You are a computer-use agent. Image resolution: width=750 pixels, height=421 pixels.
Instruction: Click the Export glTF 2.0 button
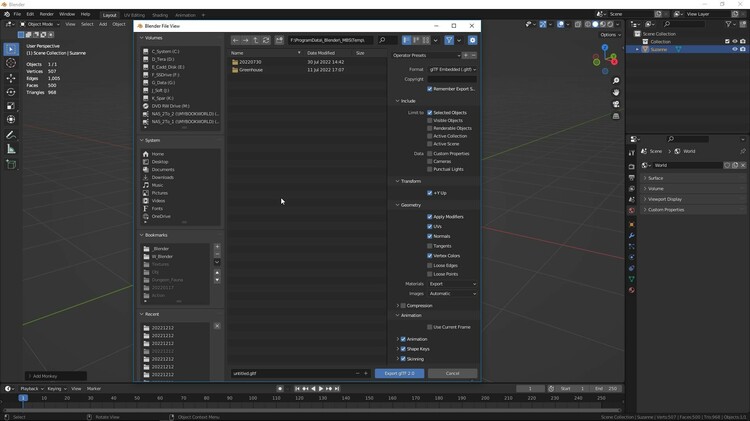pyautogui.click(x=399, y=373)
